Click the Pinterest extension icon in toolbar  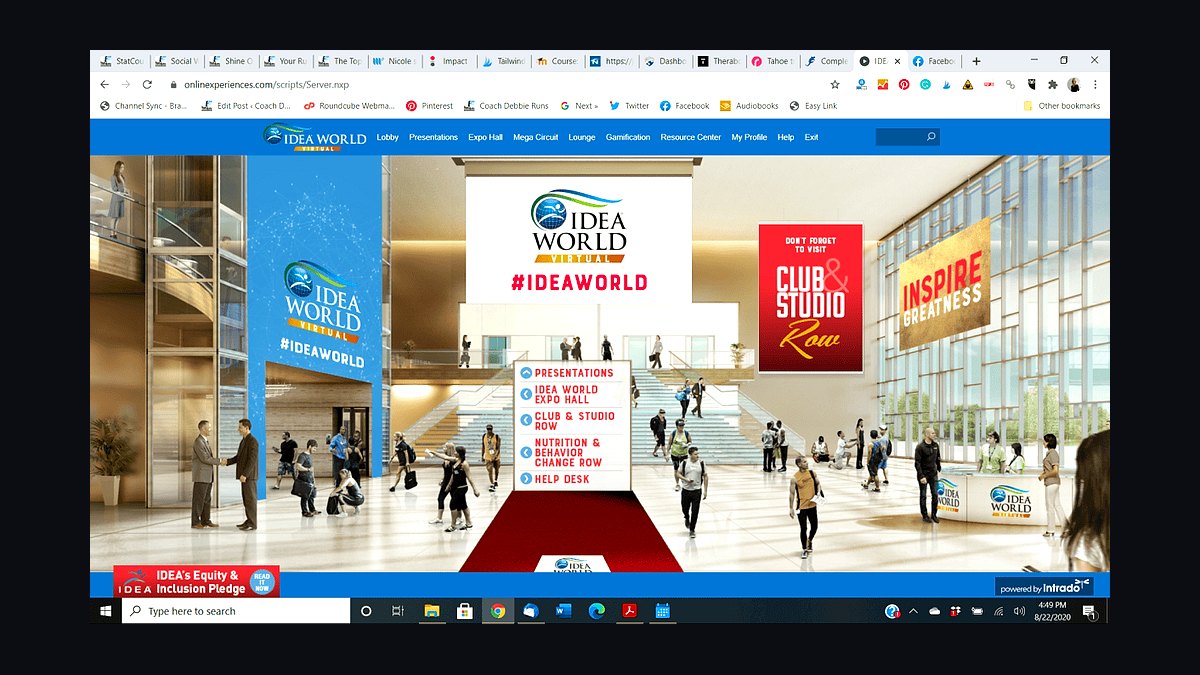point(904,85)
